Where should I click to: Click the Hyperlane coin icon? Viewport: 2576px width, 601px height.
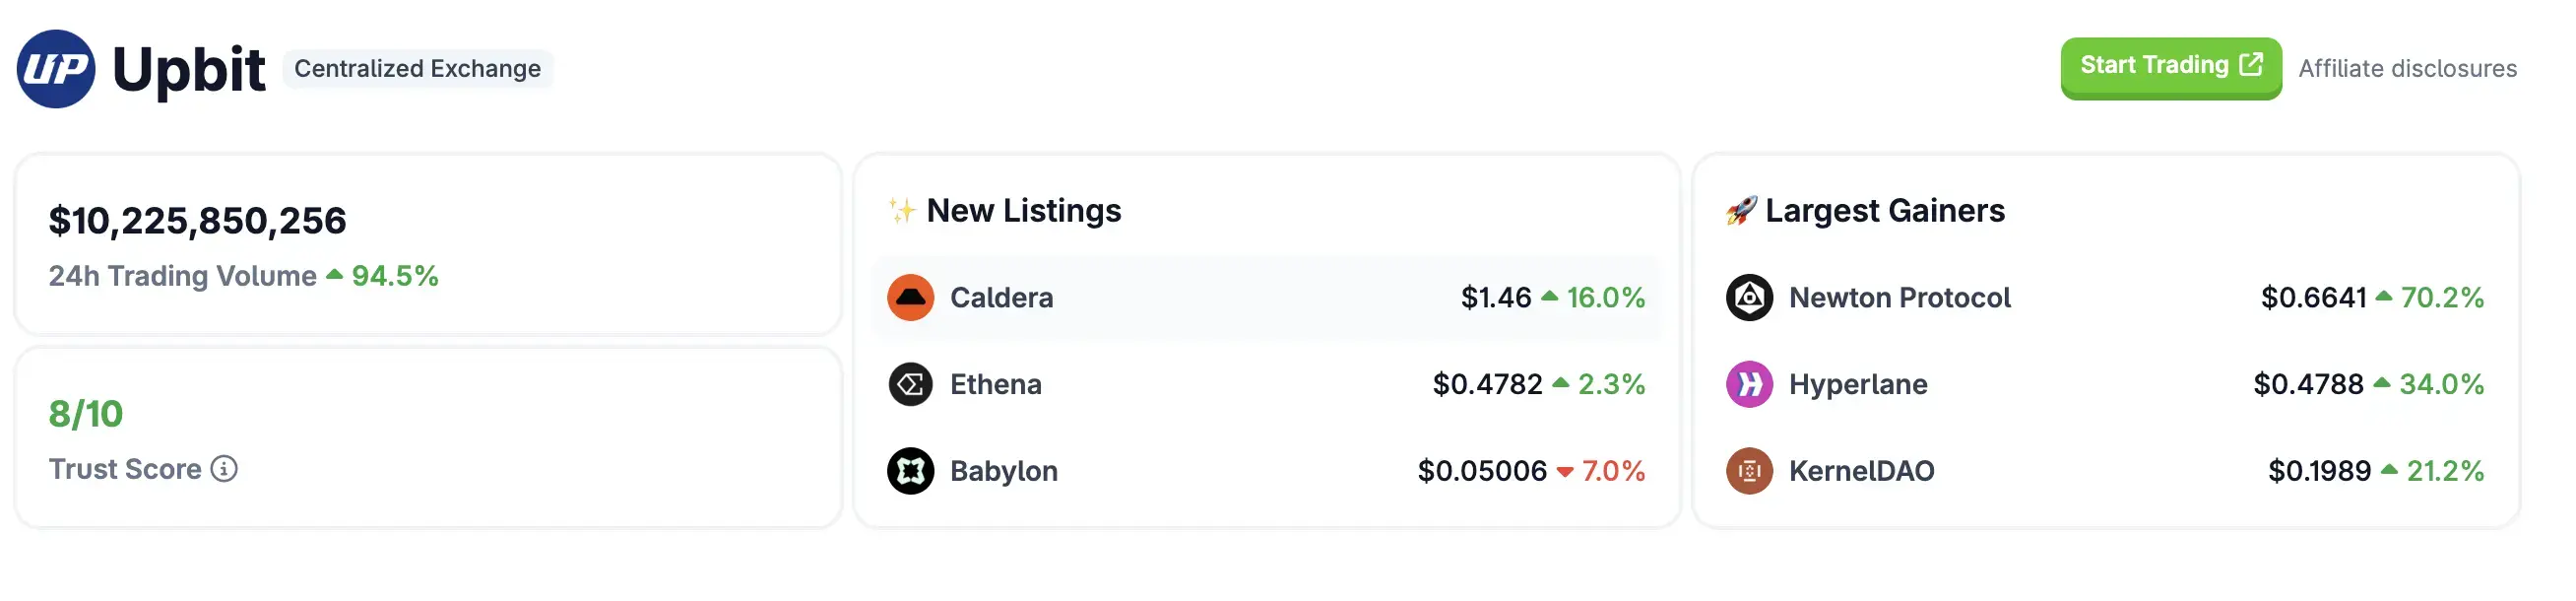[x=1749, y=384]
